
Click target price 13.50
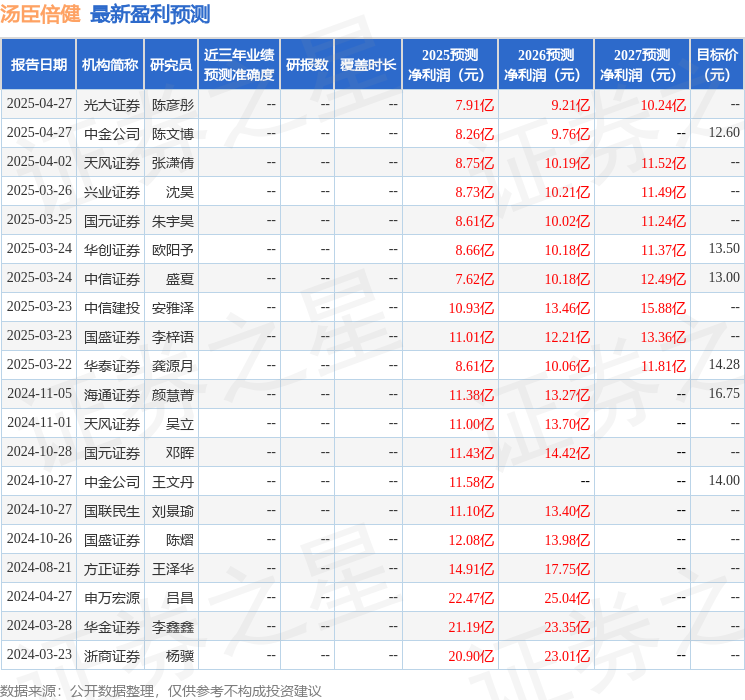724,249
